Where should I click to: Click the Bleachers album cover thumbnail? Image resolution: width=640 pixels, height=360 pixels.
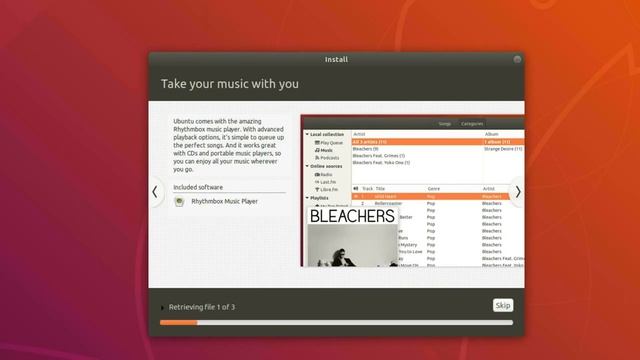click(x=353, y=237)
